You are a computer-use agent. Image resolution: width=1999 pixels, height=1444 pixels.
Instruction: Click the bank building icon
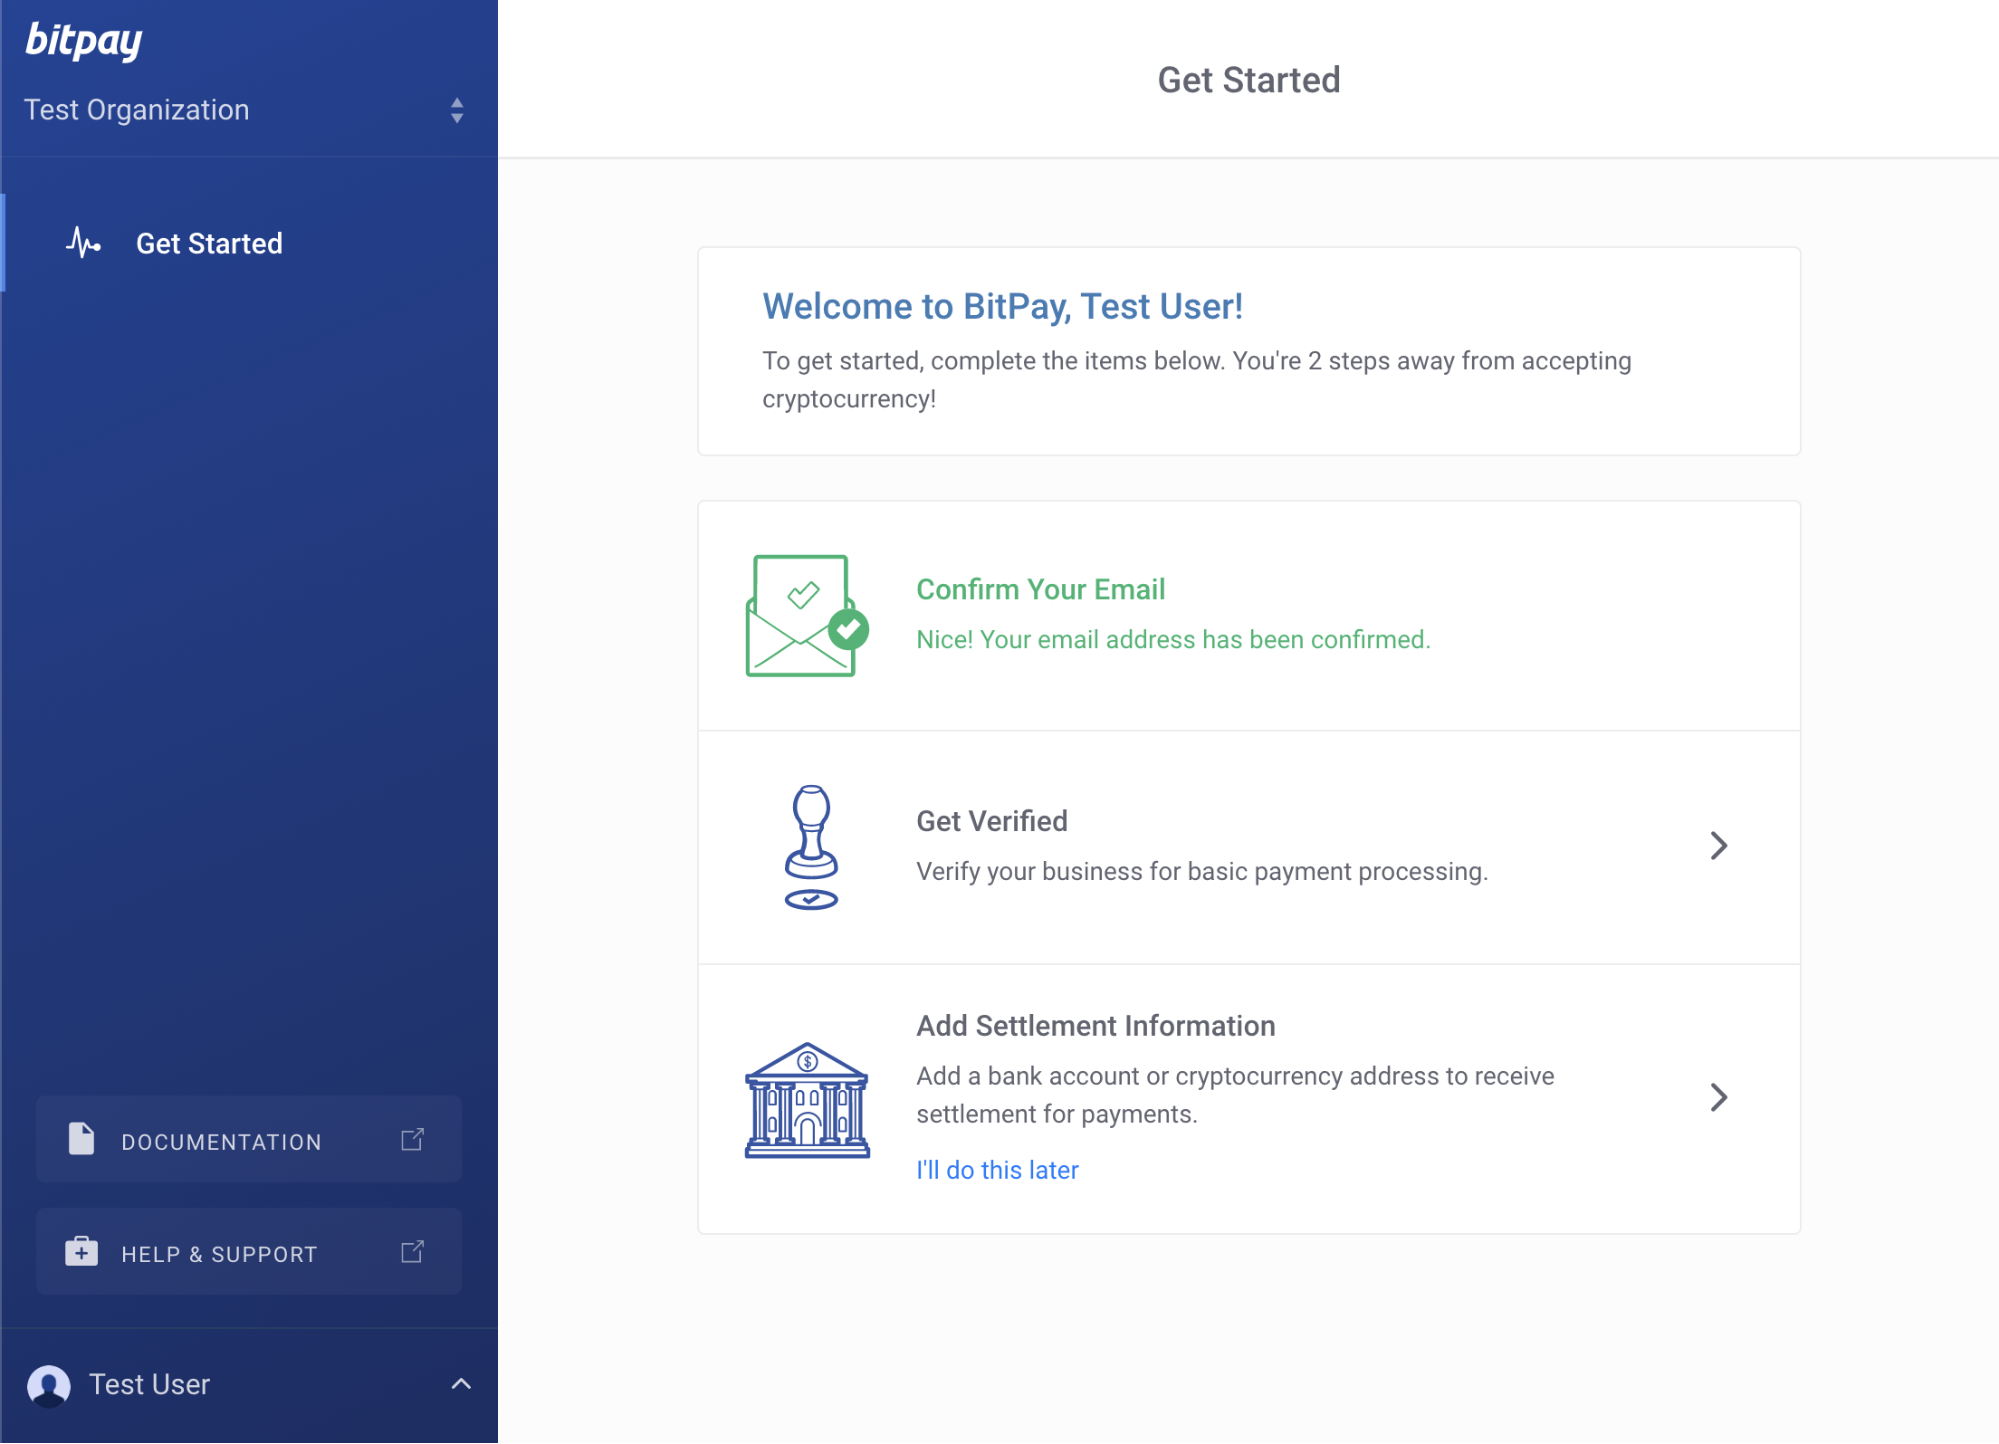807,1100
